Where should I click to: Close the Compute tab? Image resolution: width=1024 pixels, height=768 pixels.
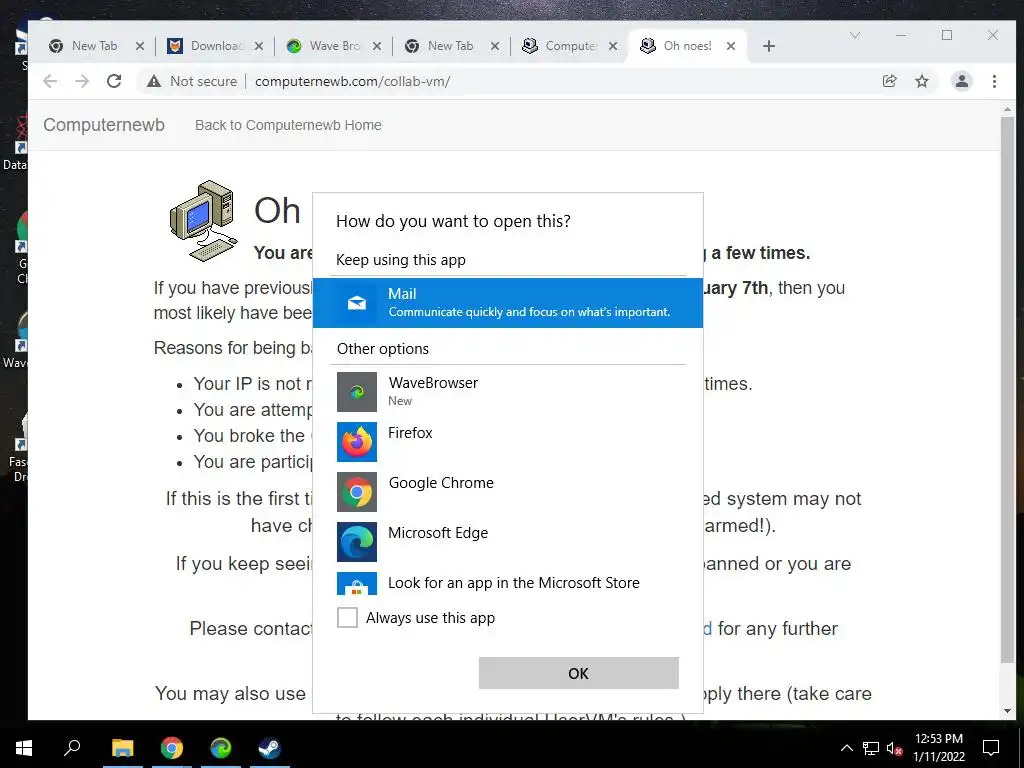[613, 46]
